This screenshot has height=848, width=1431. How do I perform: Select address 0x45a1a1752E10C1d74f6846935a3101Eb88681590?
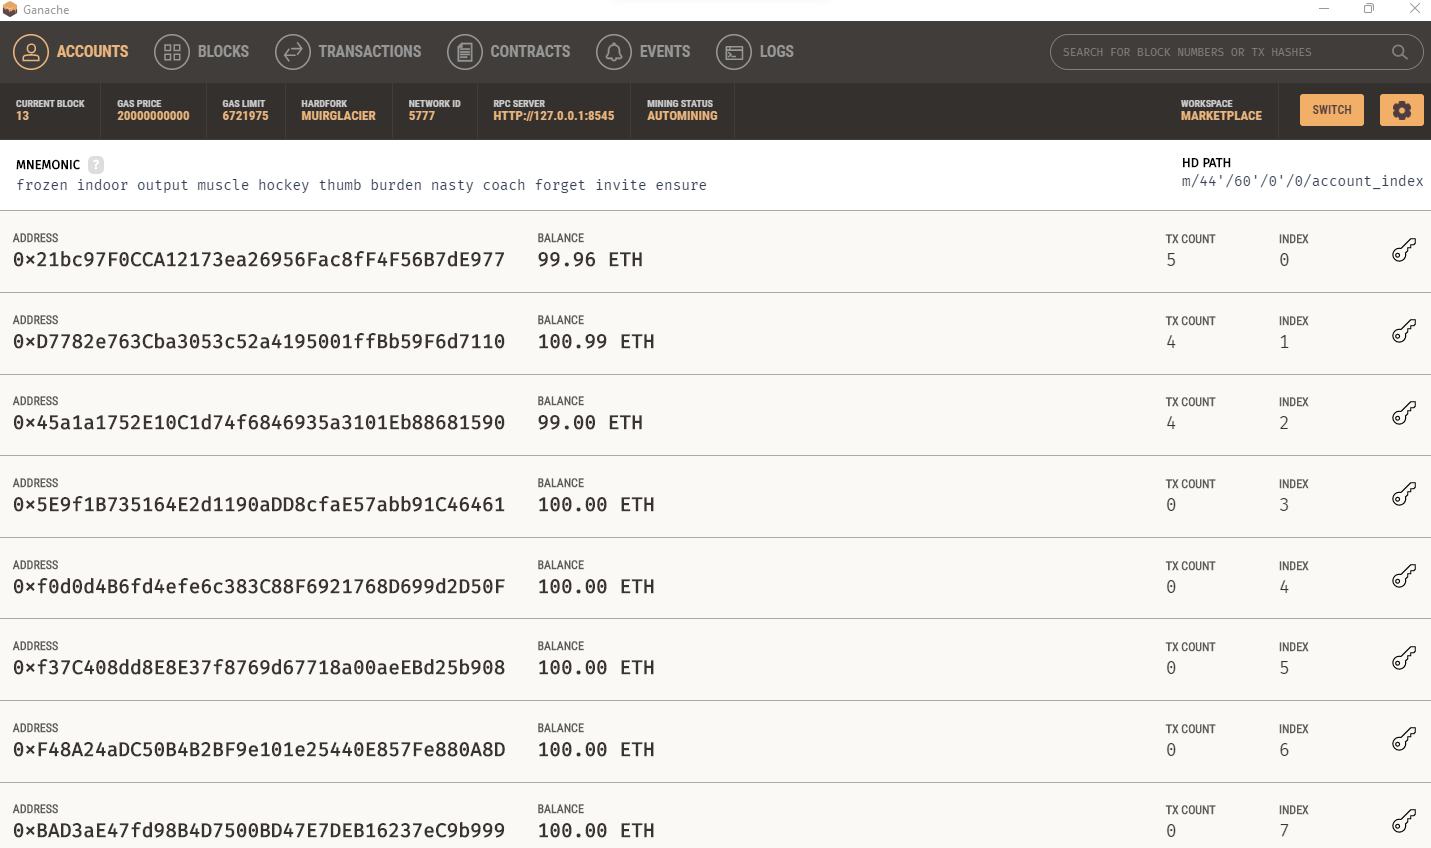[x=259, y=423]
